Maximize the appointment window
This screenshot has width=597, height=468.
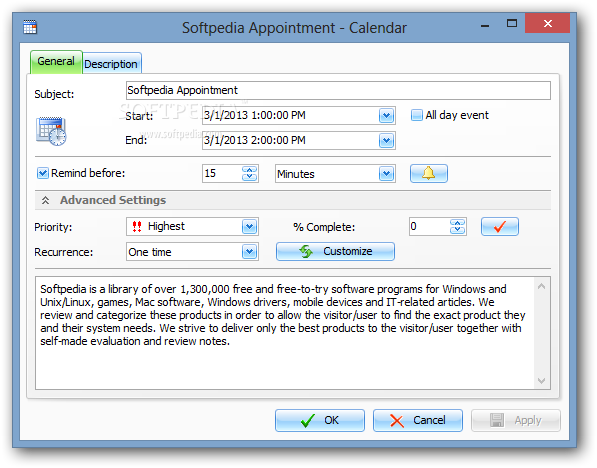(512, 24)
